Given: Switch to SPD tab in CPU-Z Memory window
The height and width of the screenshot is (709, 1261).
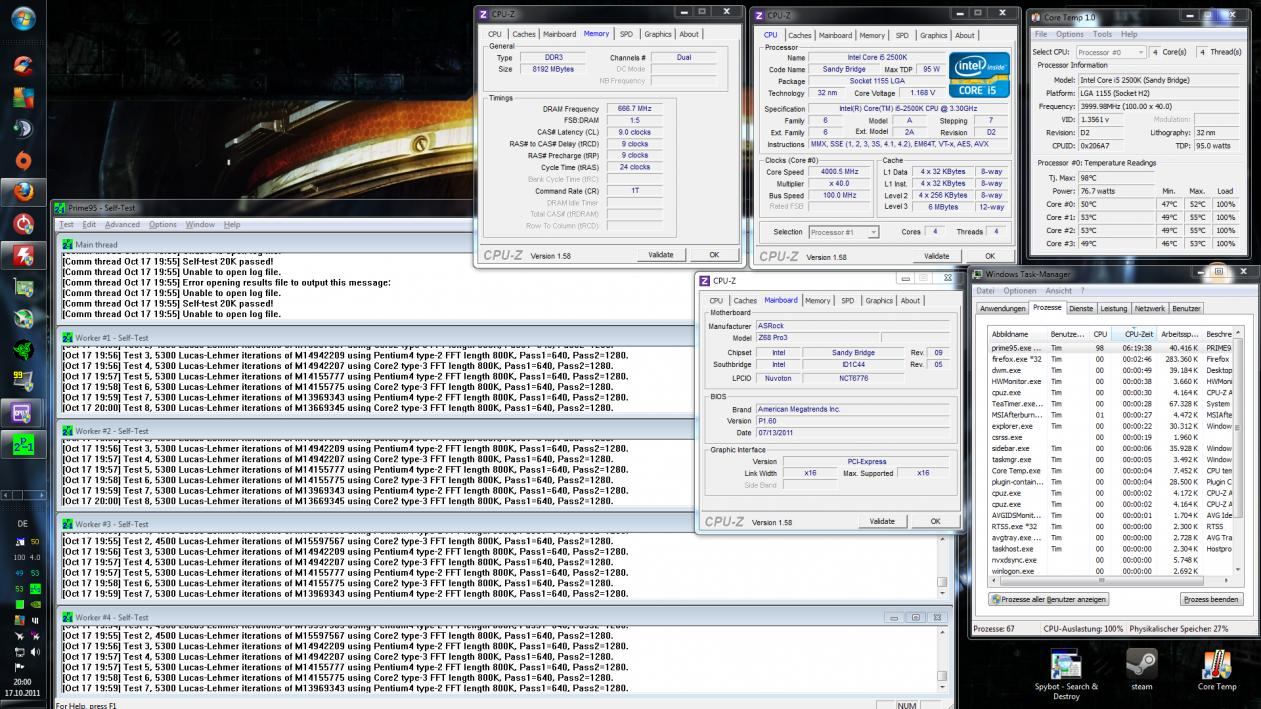Looking at the screenshot, I should (626, 34).
